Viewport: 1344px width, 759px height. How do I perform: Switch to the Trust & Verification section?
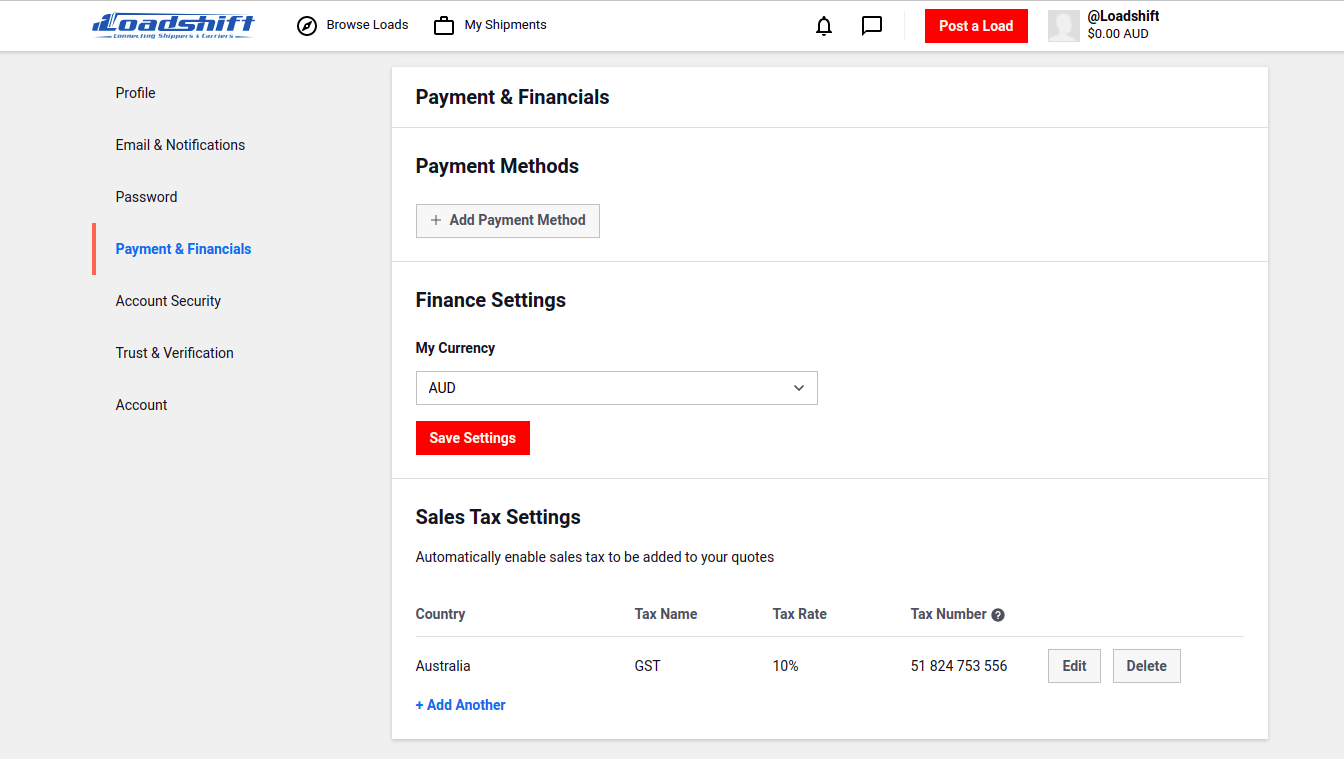pyautogui.click(x=174, y=352)
